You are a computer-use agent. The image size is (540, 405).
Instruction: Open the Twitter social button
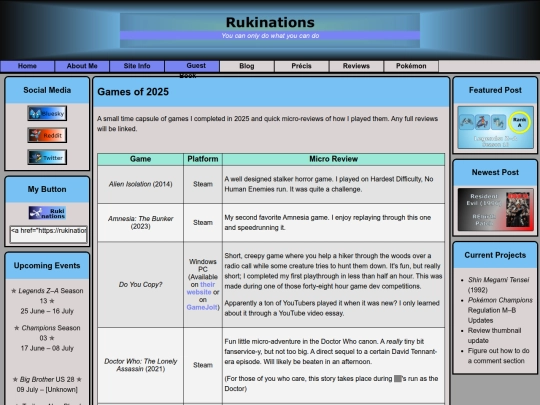47,157
